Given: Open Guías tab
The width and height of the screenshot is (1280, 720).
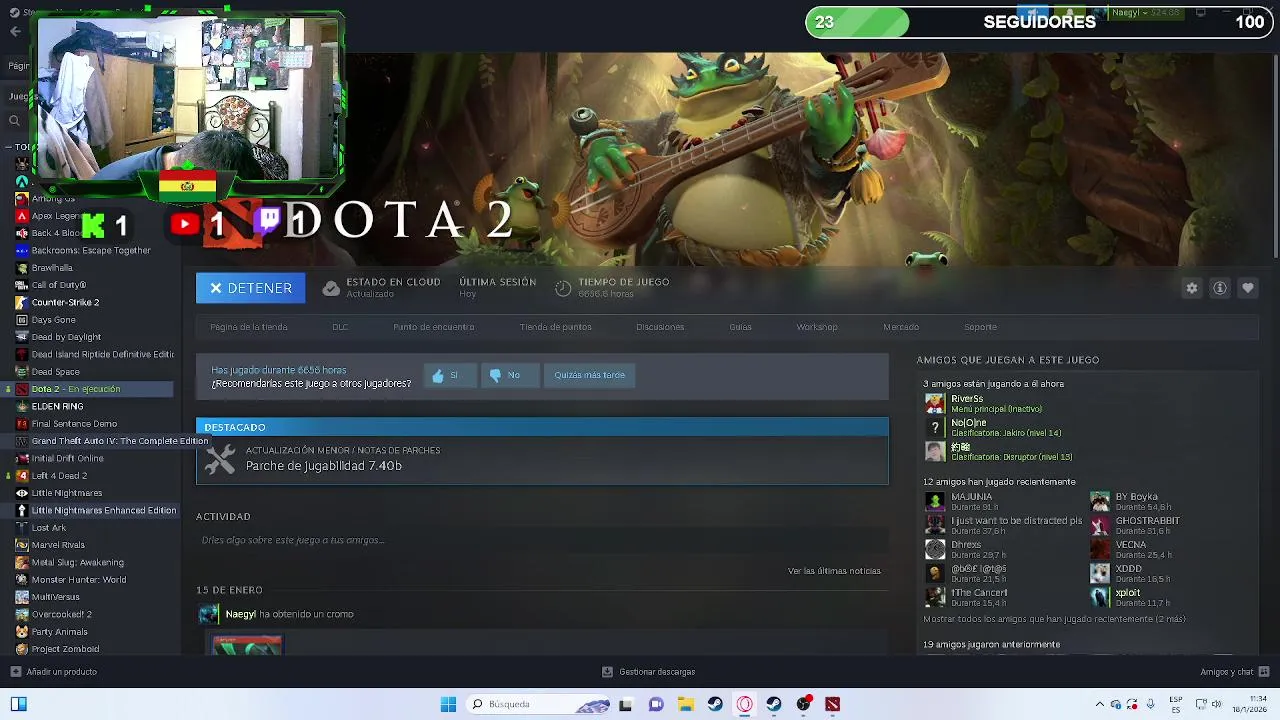Looking at the screenshot, I should pyautogui.click(x=741, y=327).
